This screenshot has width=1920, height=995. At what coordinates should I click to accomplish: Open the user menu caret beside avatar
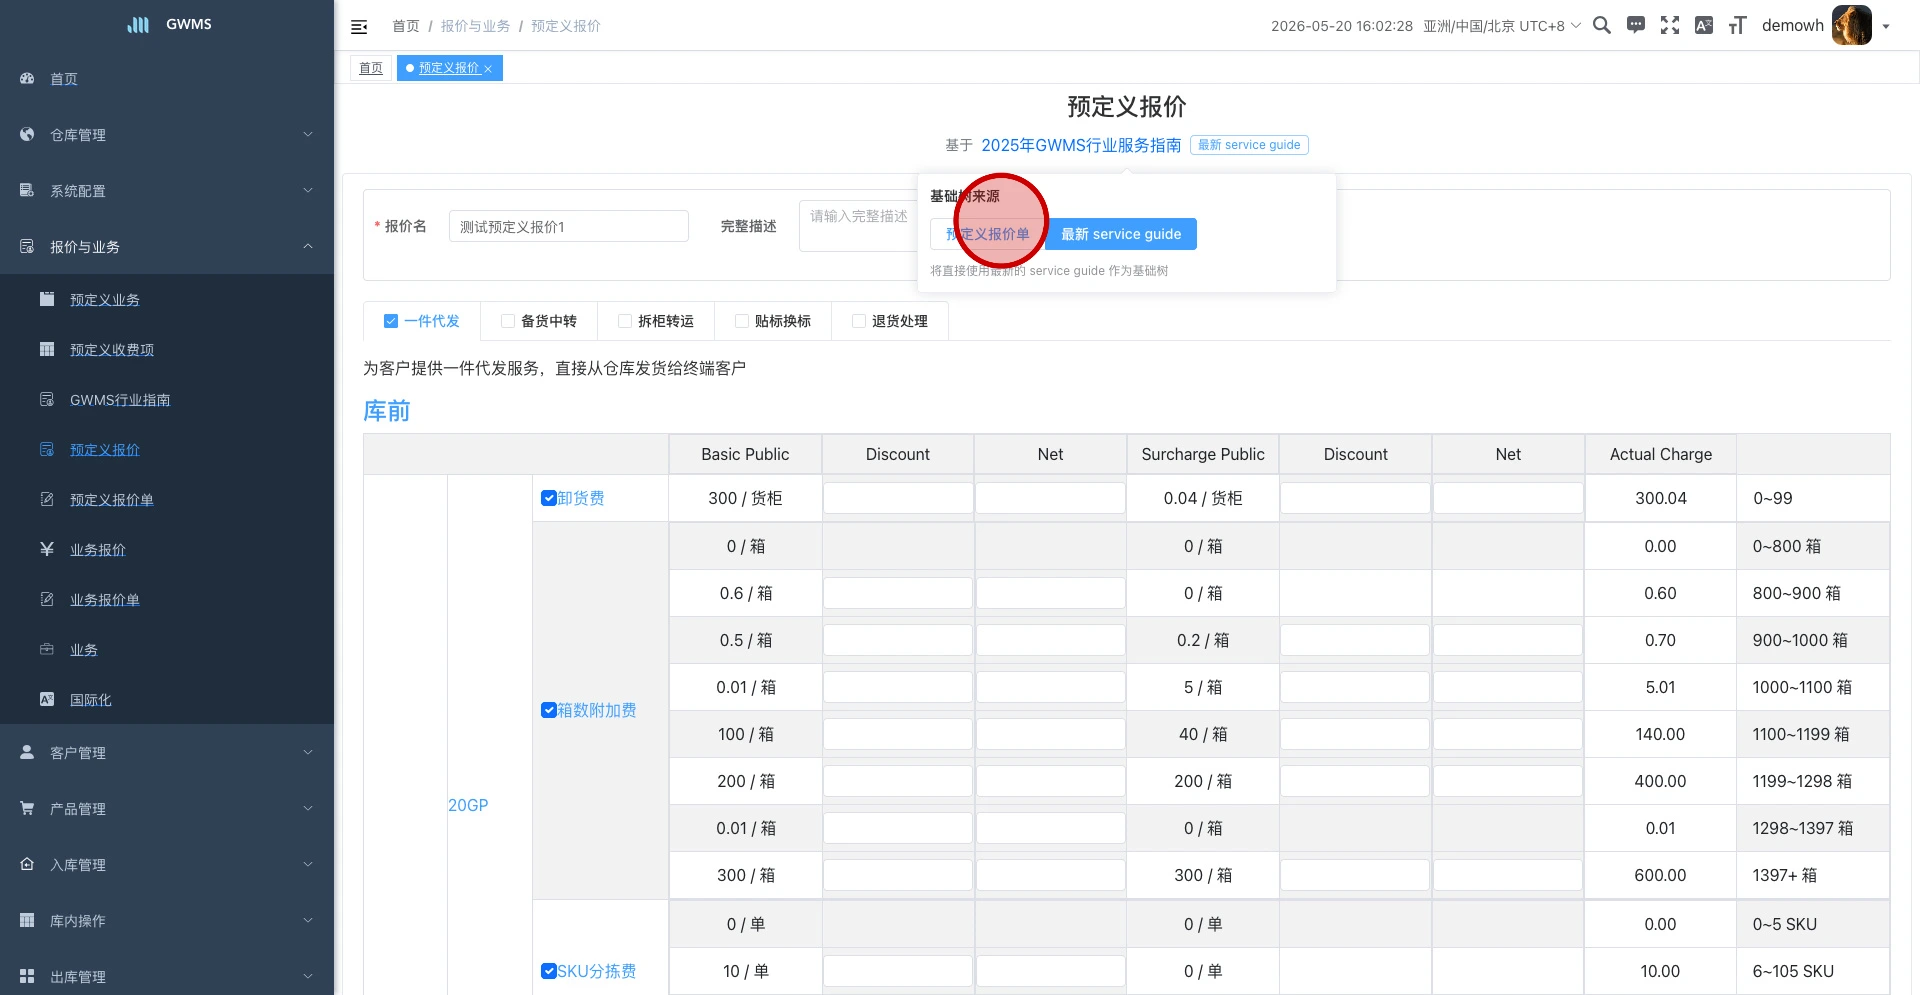coord(1886,27)
